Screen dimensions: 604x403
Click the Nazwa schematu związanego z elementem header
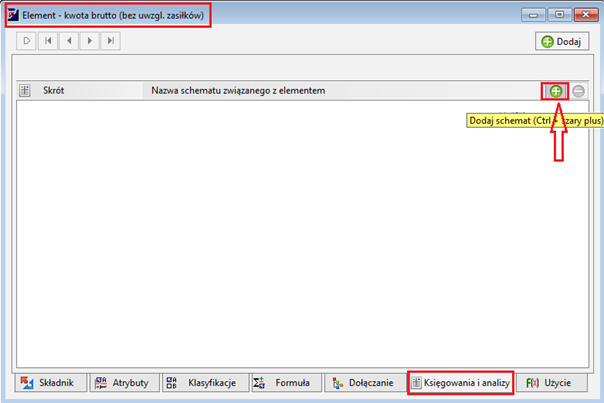pyautogui.click(x=343, y=91)
